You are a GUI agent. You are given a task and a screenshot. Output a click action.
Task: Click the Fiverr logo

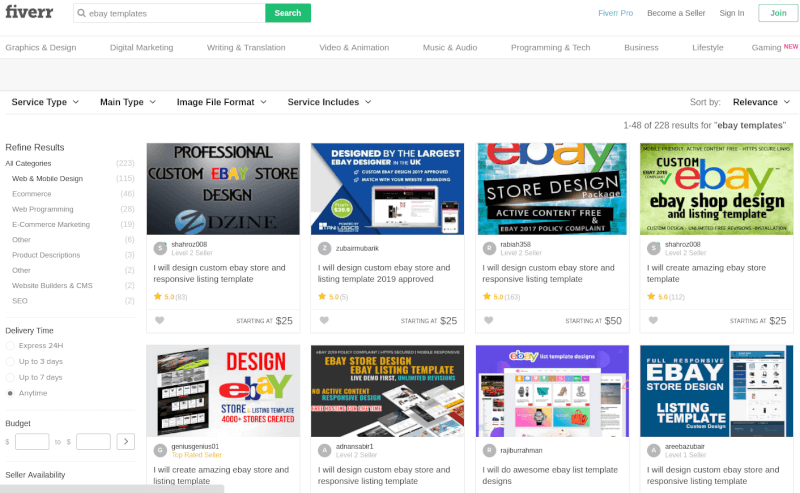coord(29,12)
